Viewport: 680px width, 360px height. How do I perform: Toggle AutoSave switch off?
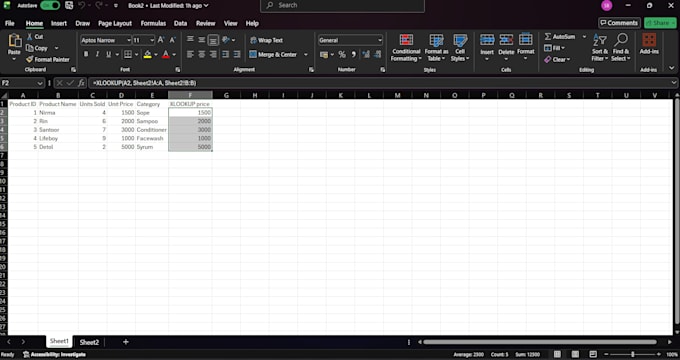[50, 6]
